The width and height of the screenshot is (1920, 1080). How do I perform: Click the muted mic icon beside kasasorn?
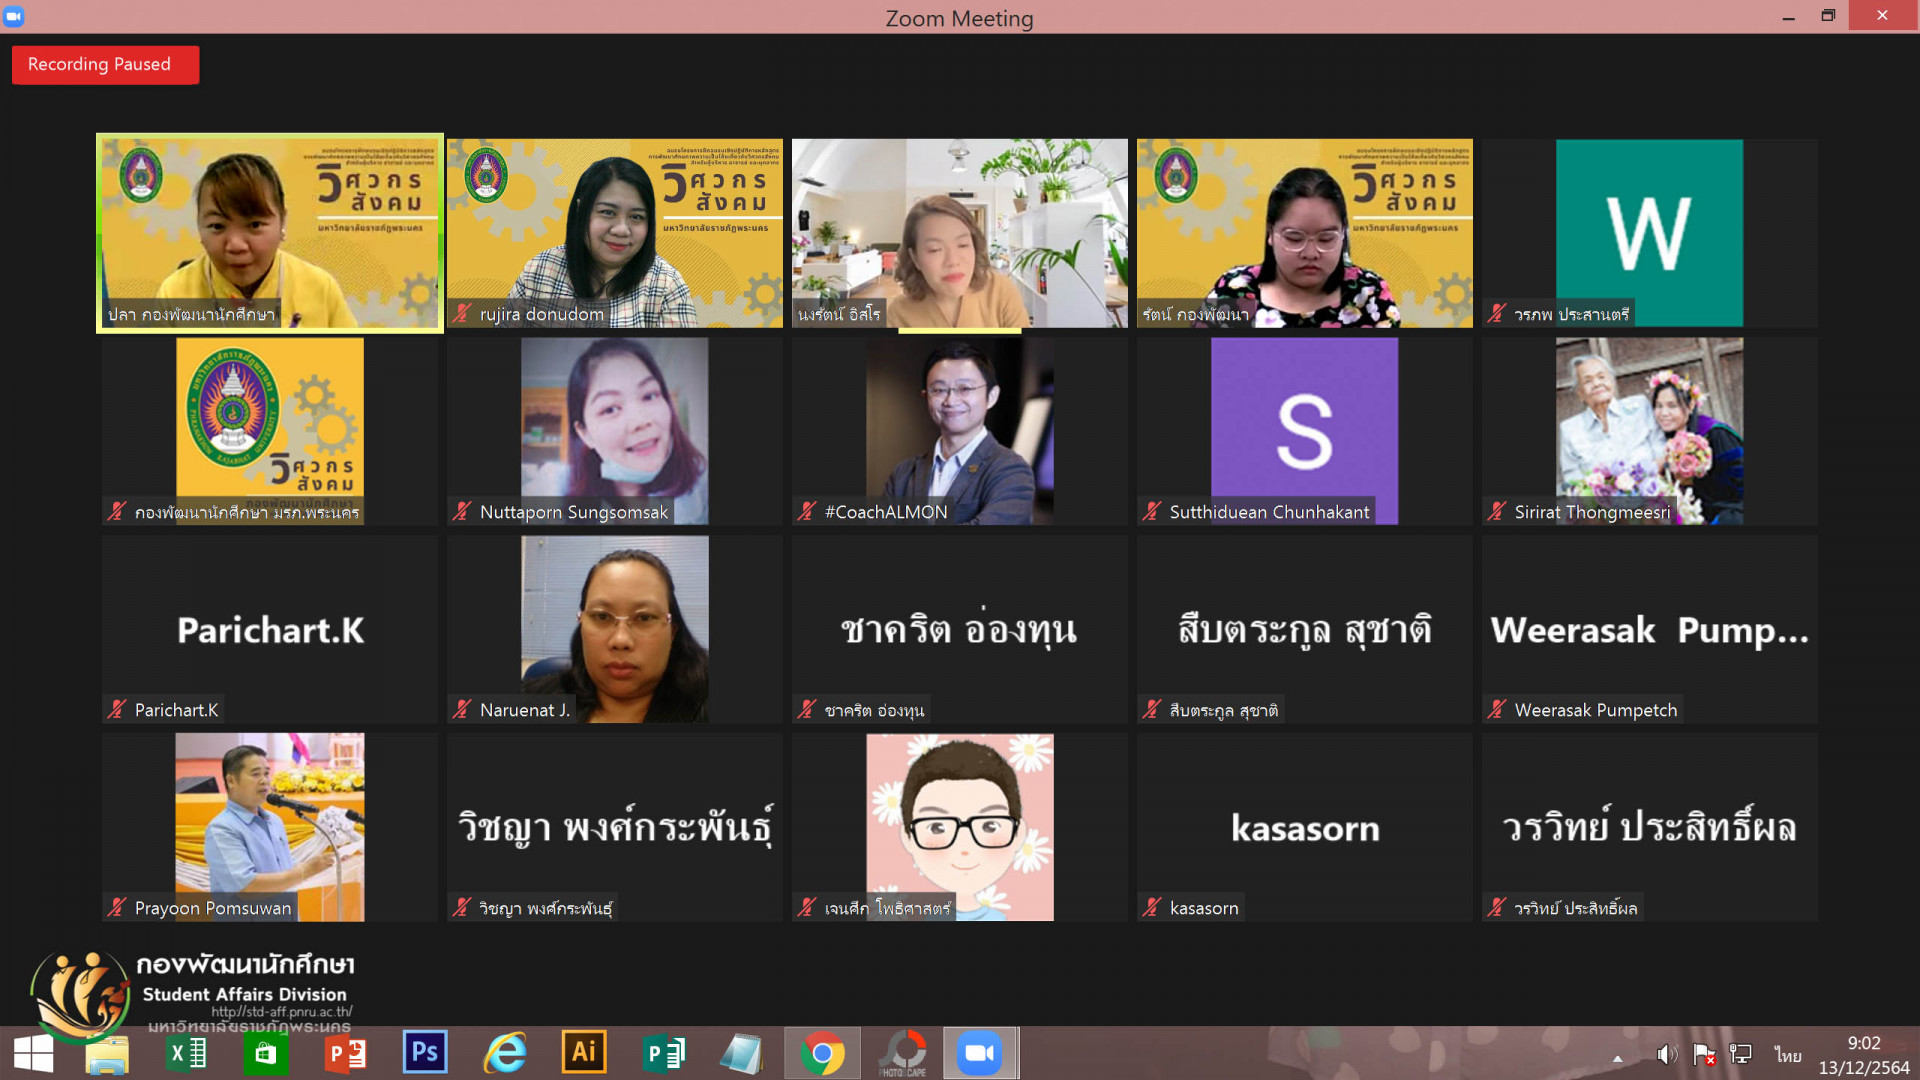(1151, 908)
